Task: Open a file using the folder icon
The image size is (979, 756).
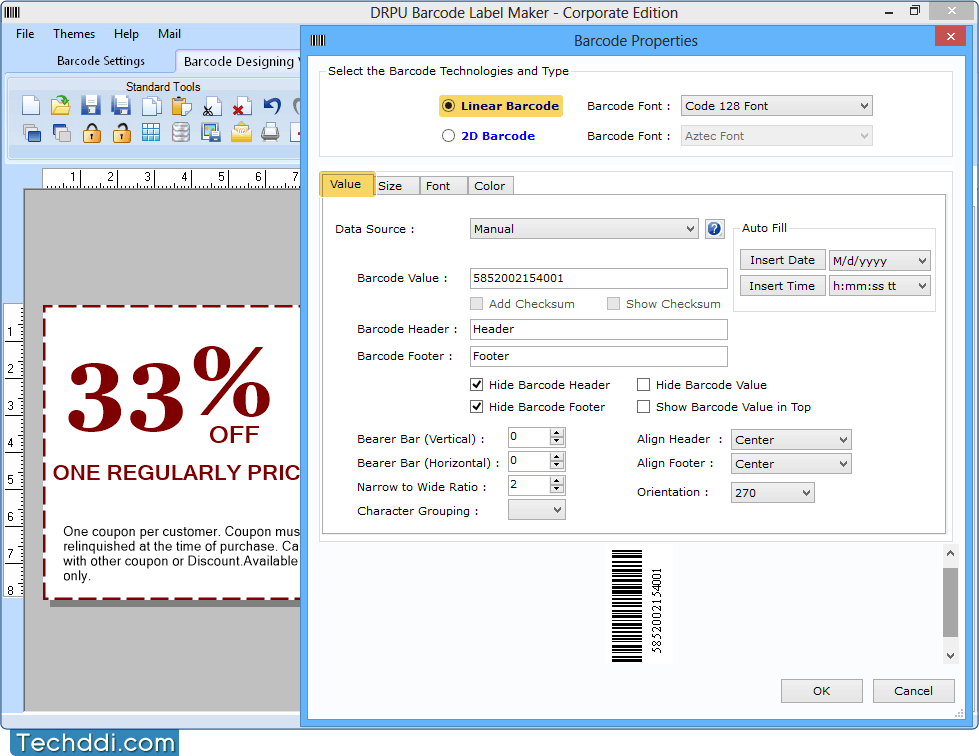Action: coord(61,106)
